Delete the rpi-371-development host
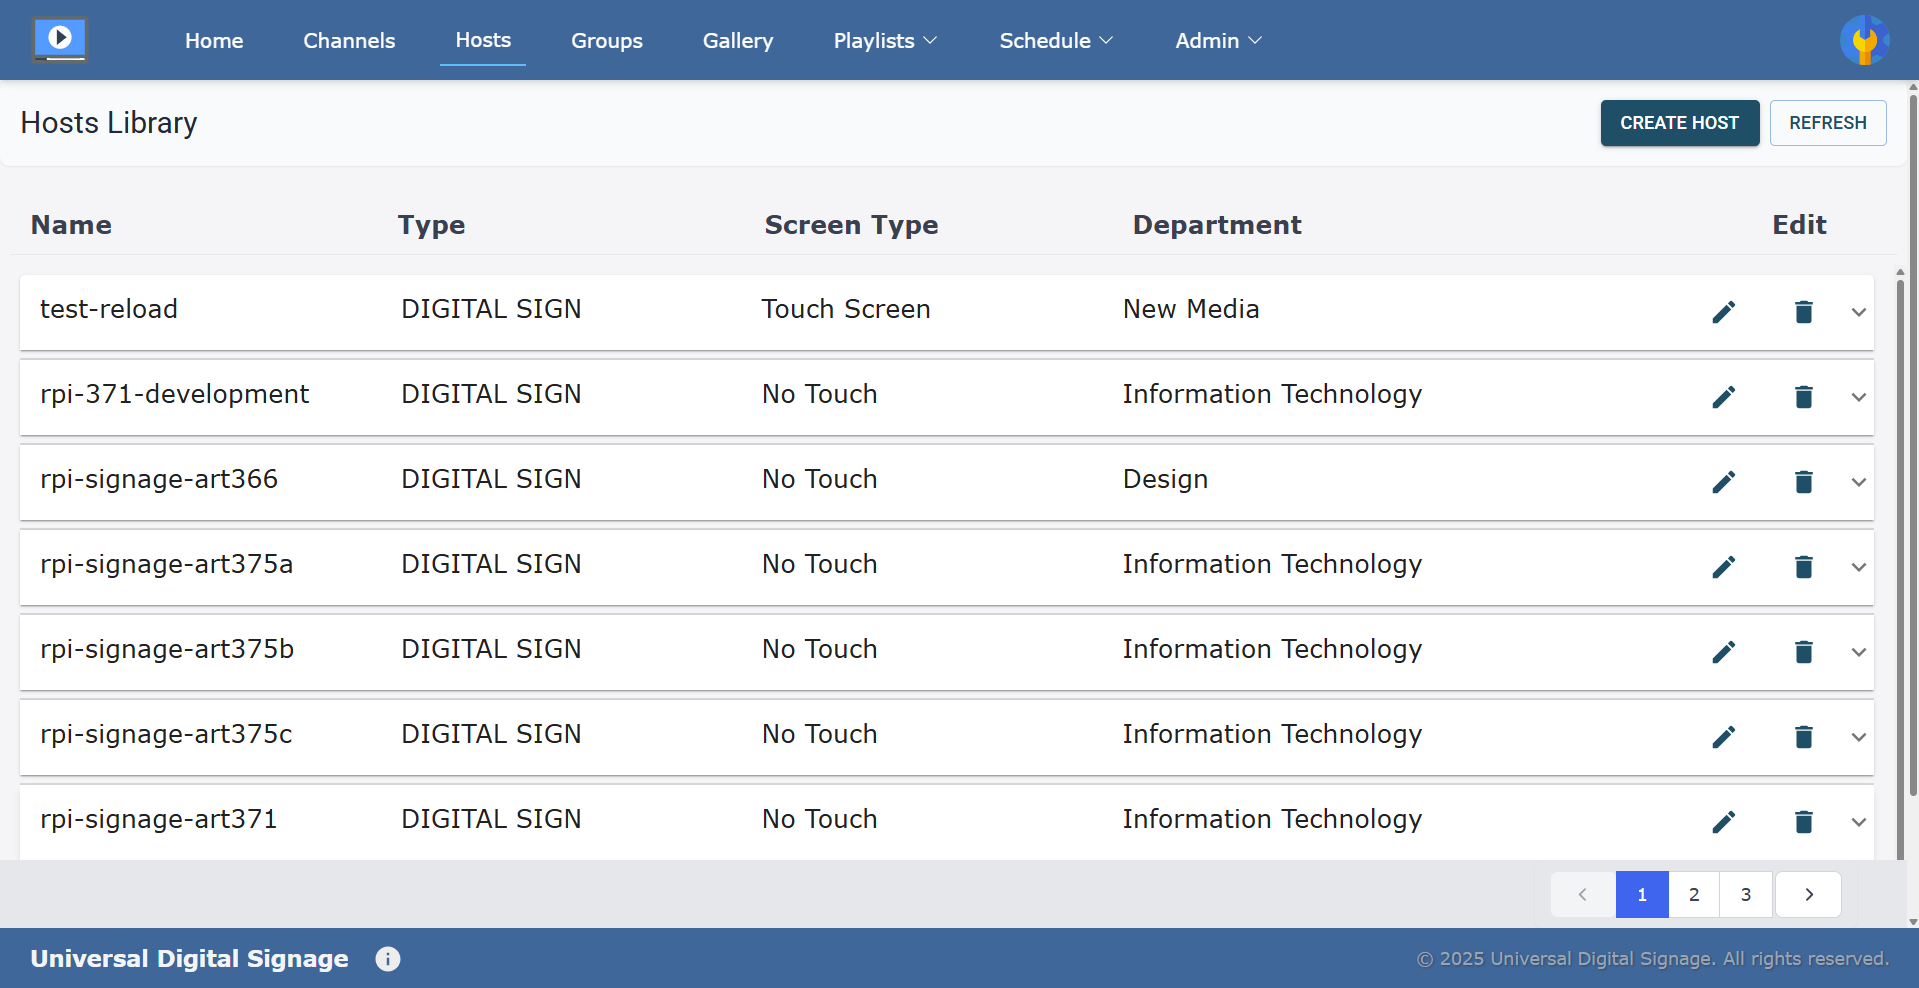Image resolution: width=1919 pixels, height=988 pixels. (1803, 397)
